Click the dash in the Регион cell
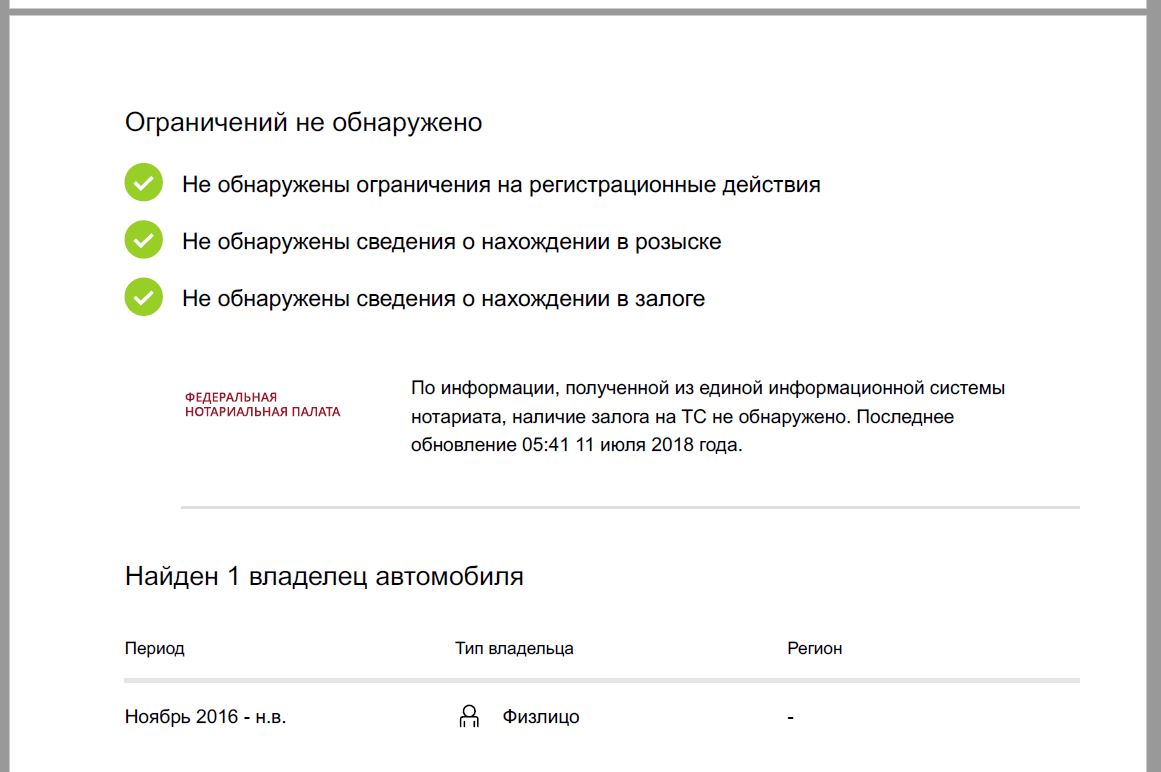Viewport: 1161px width, 772px height. pyautogui.click(x=790, y=717)
